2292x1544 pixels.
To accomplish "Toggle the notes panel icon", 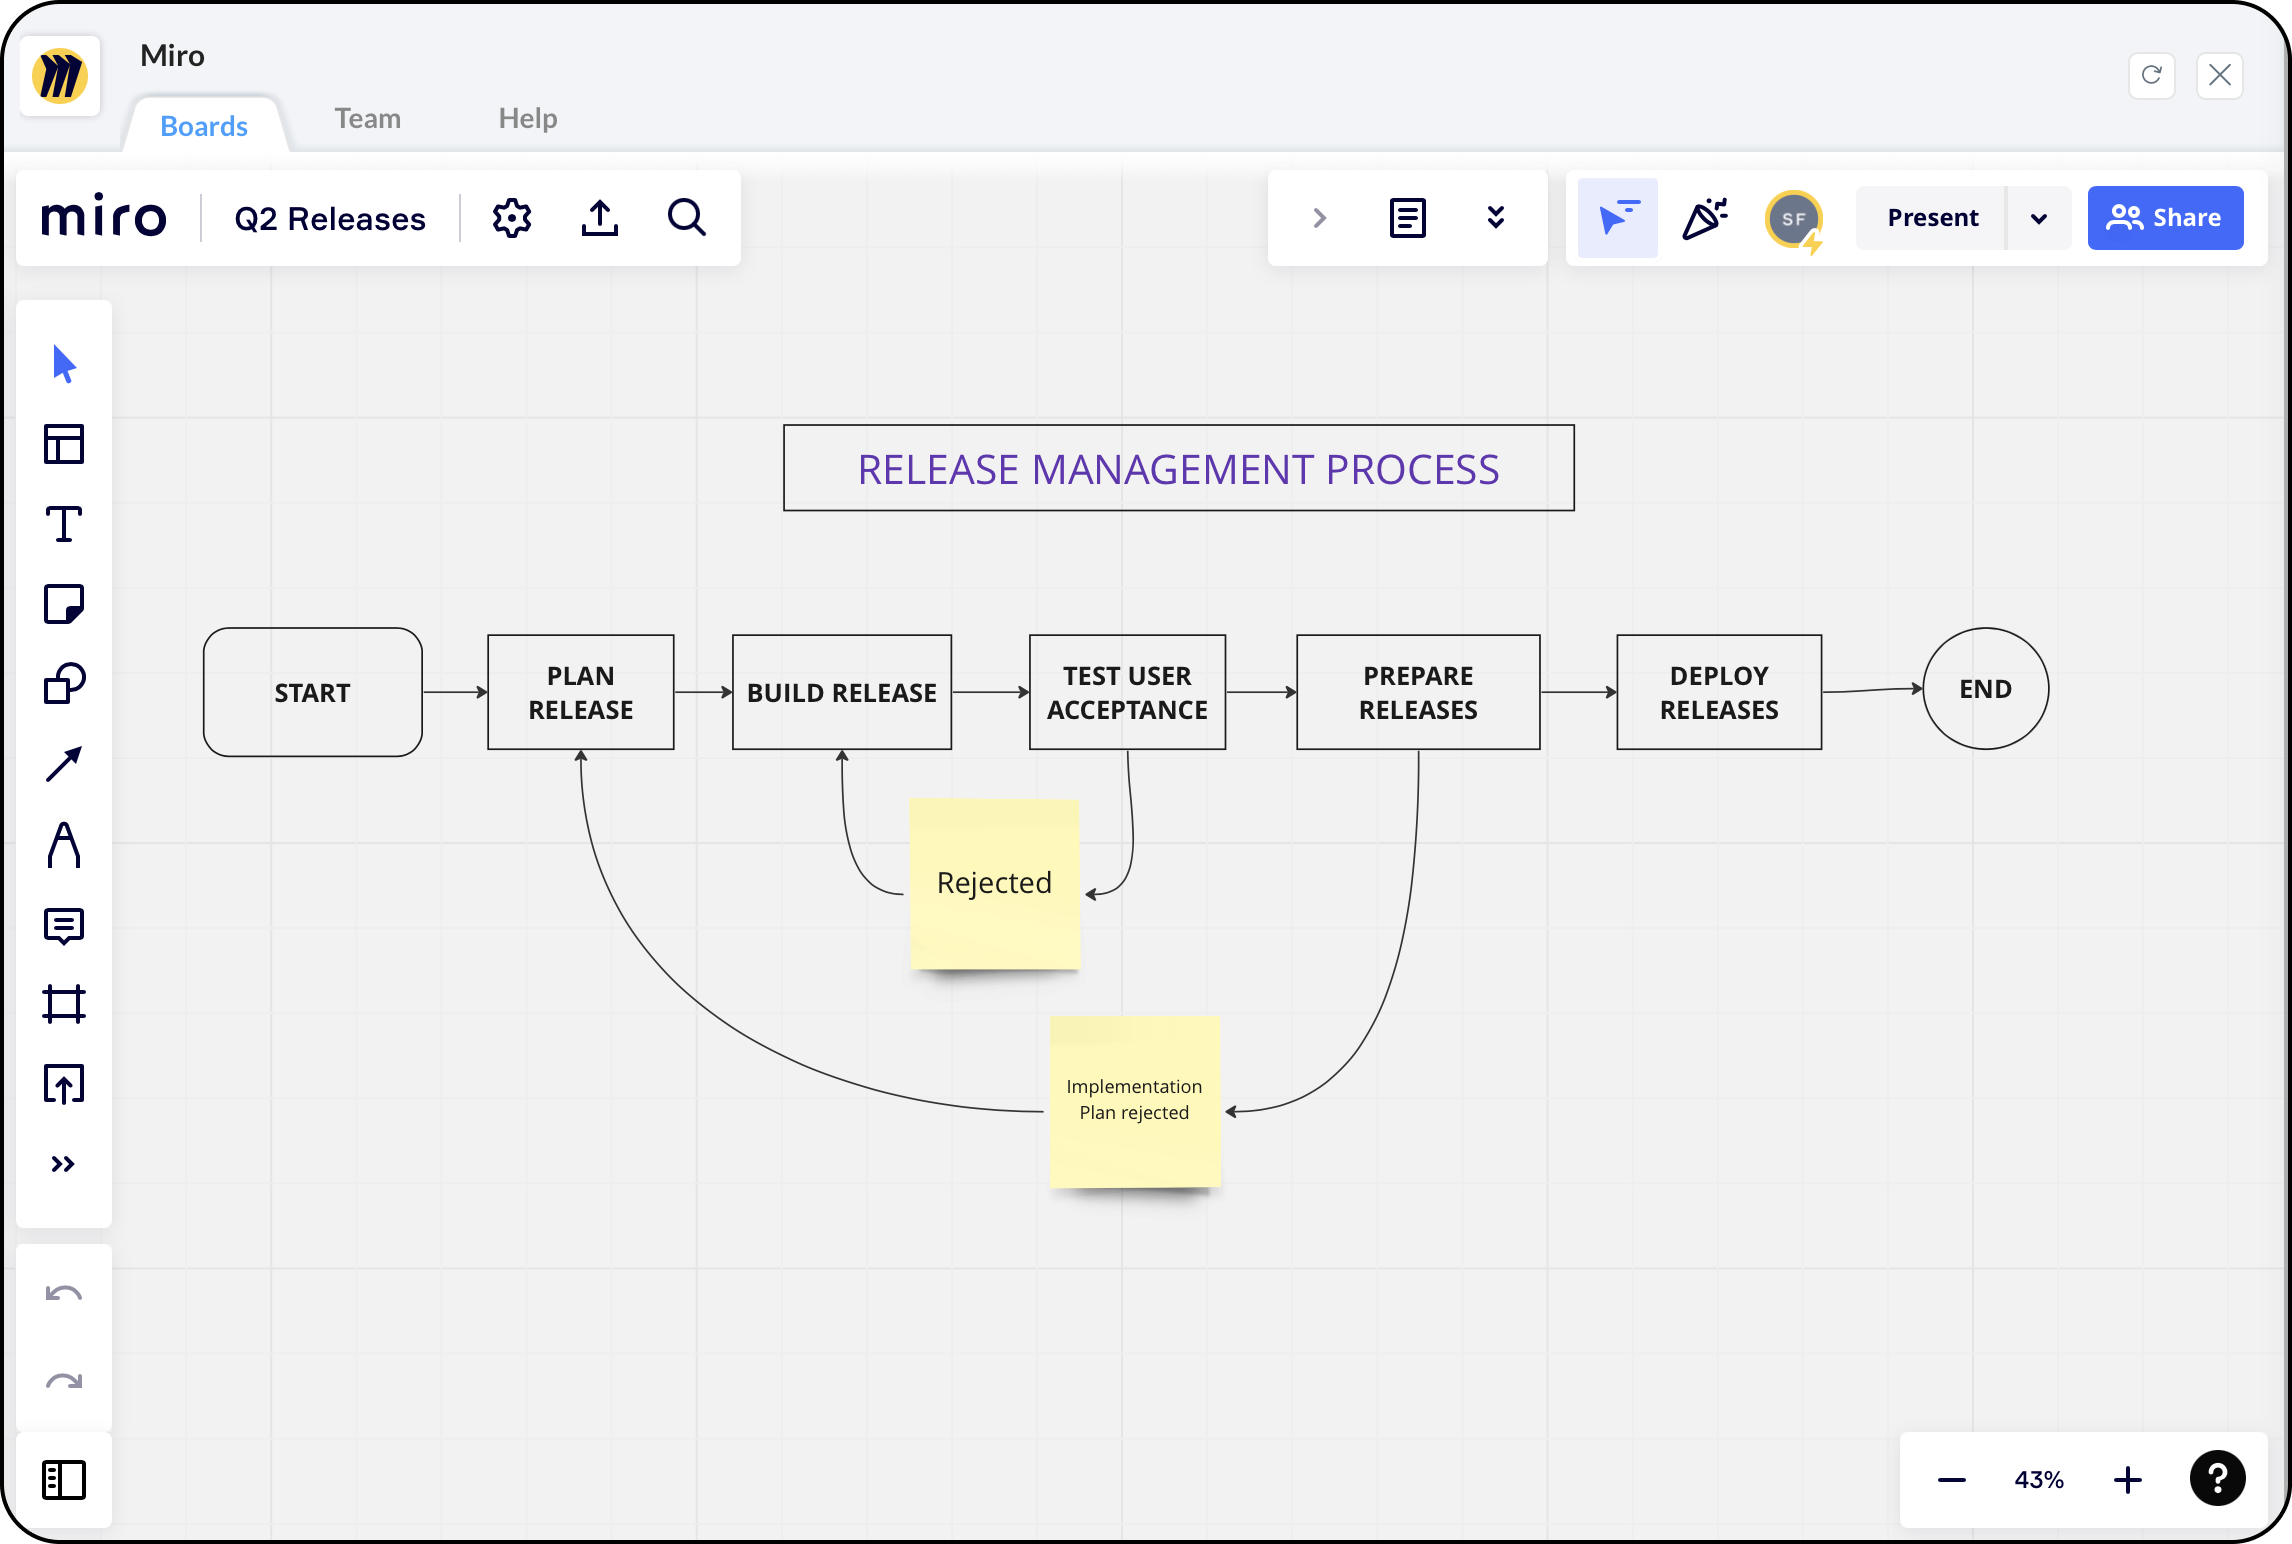I will [1407, 218].
